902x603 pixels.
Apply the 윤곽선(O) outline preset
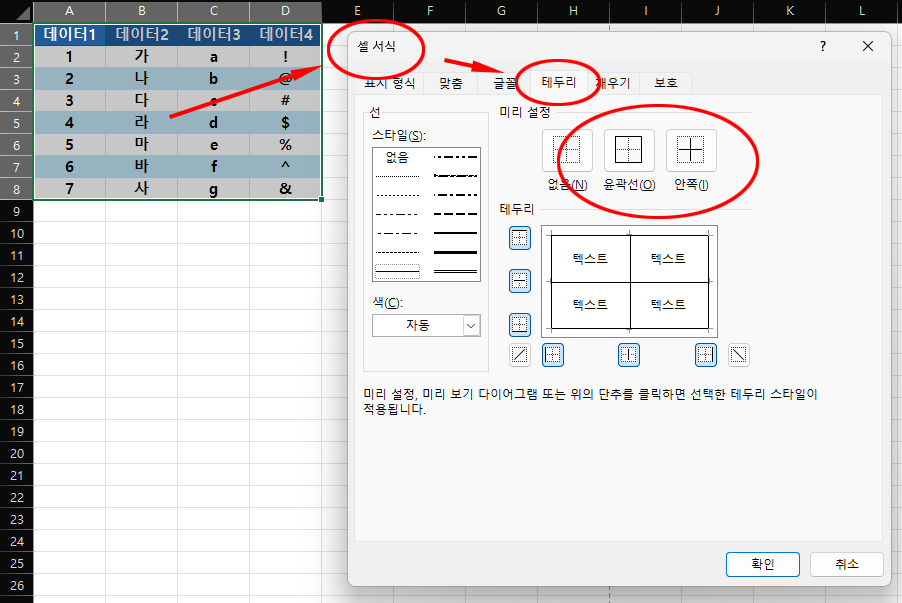tap(629, 150)
